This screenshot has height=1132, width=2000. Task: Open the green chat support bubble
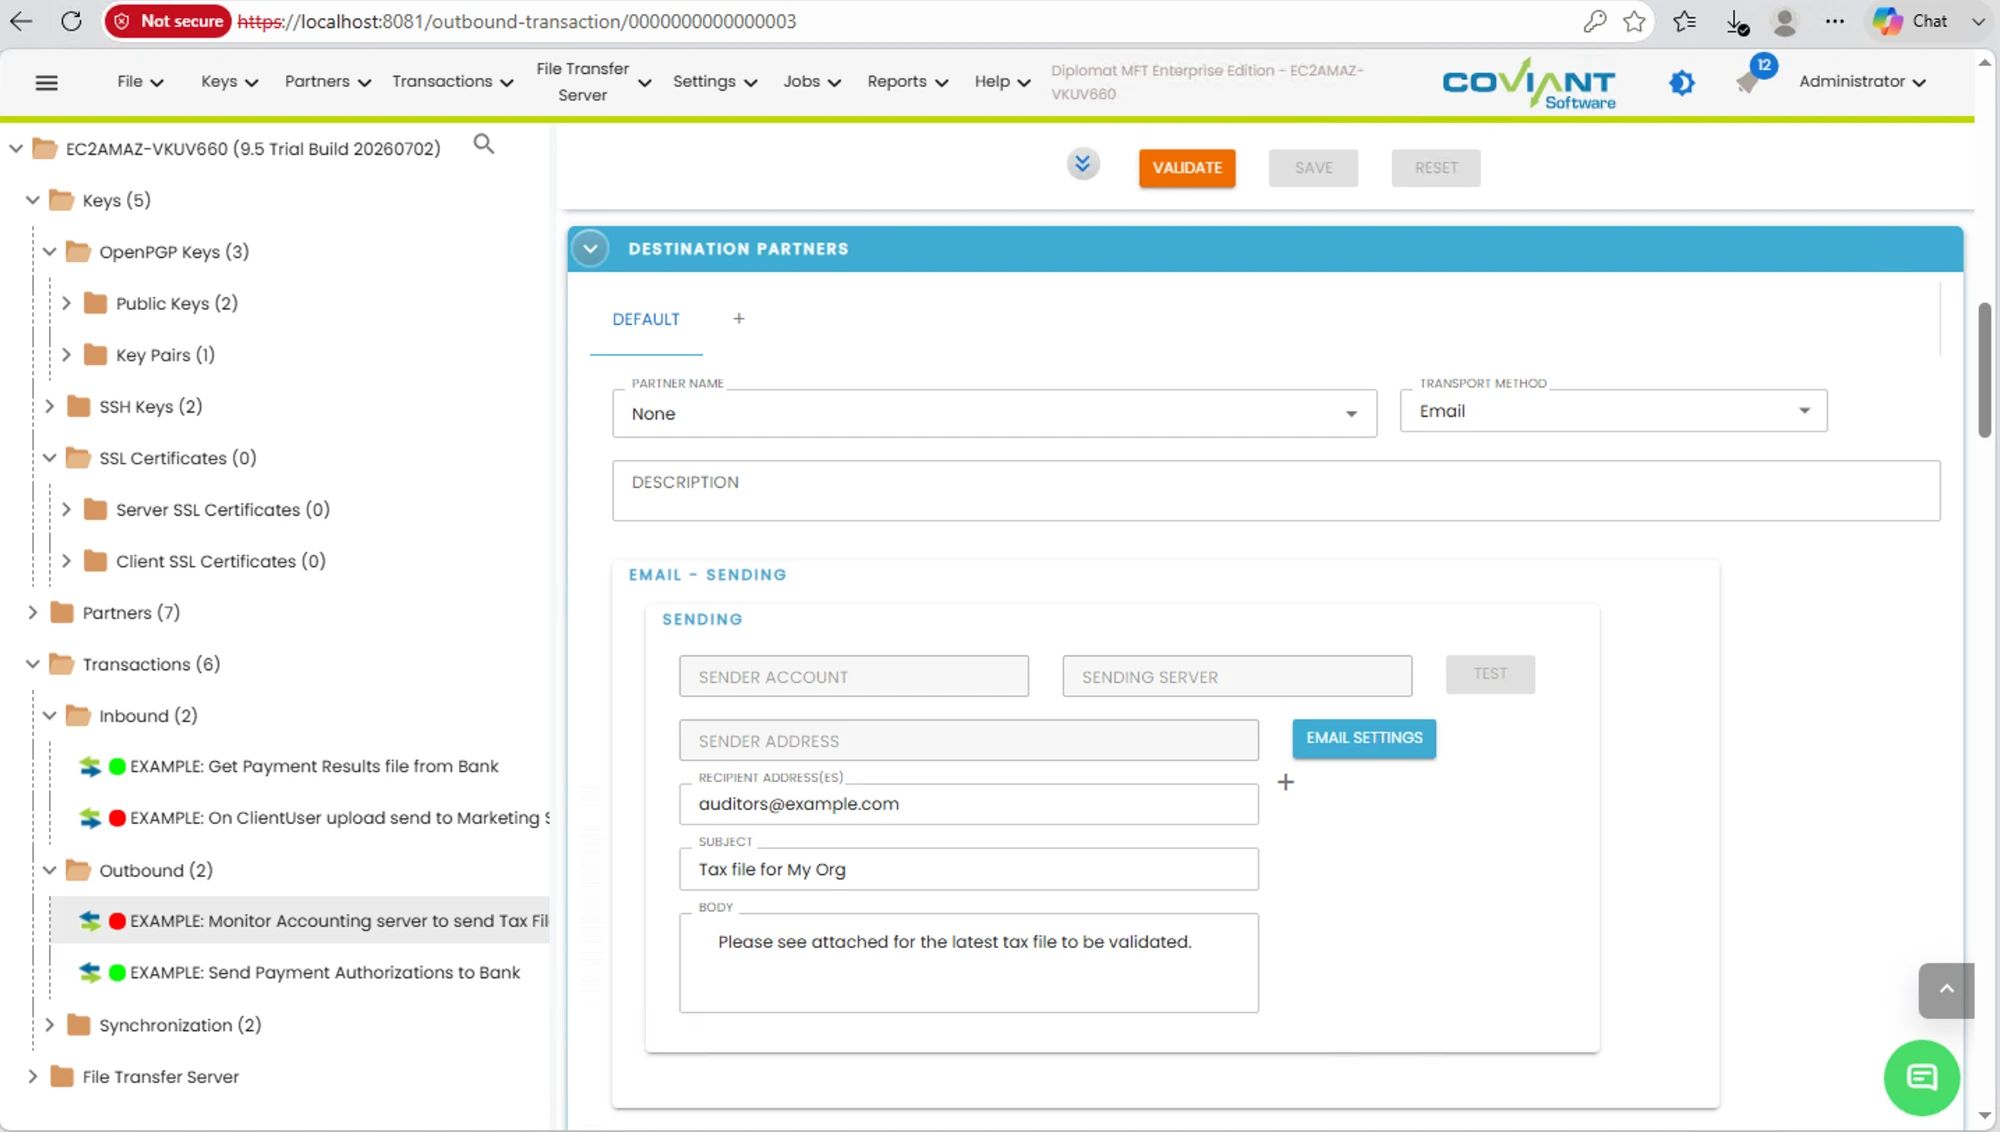[x=1921, y=1077]
